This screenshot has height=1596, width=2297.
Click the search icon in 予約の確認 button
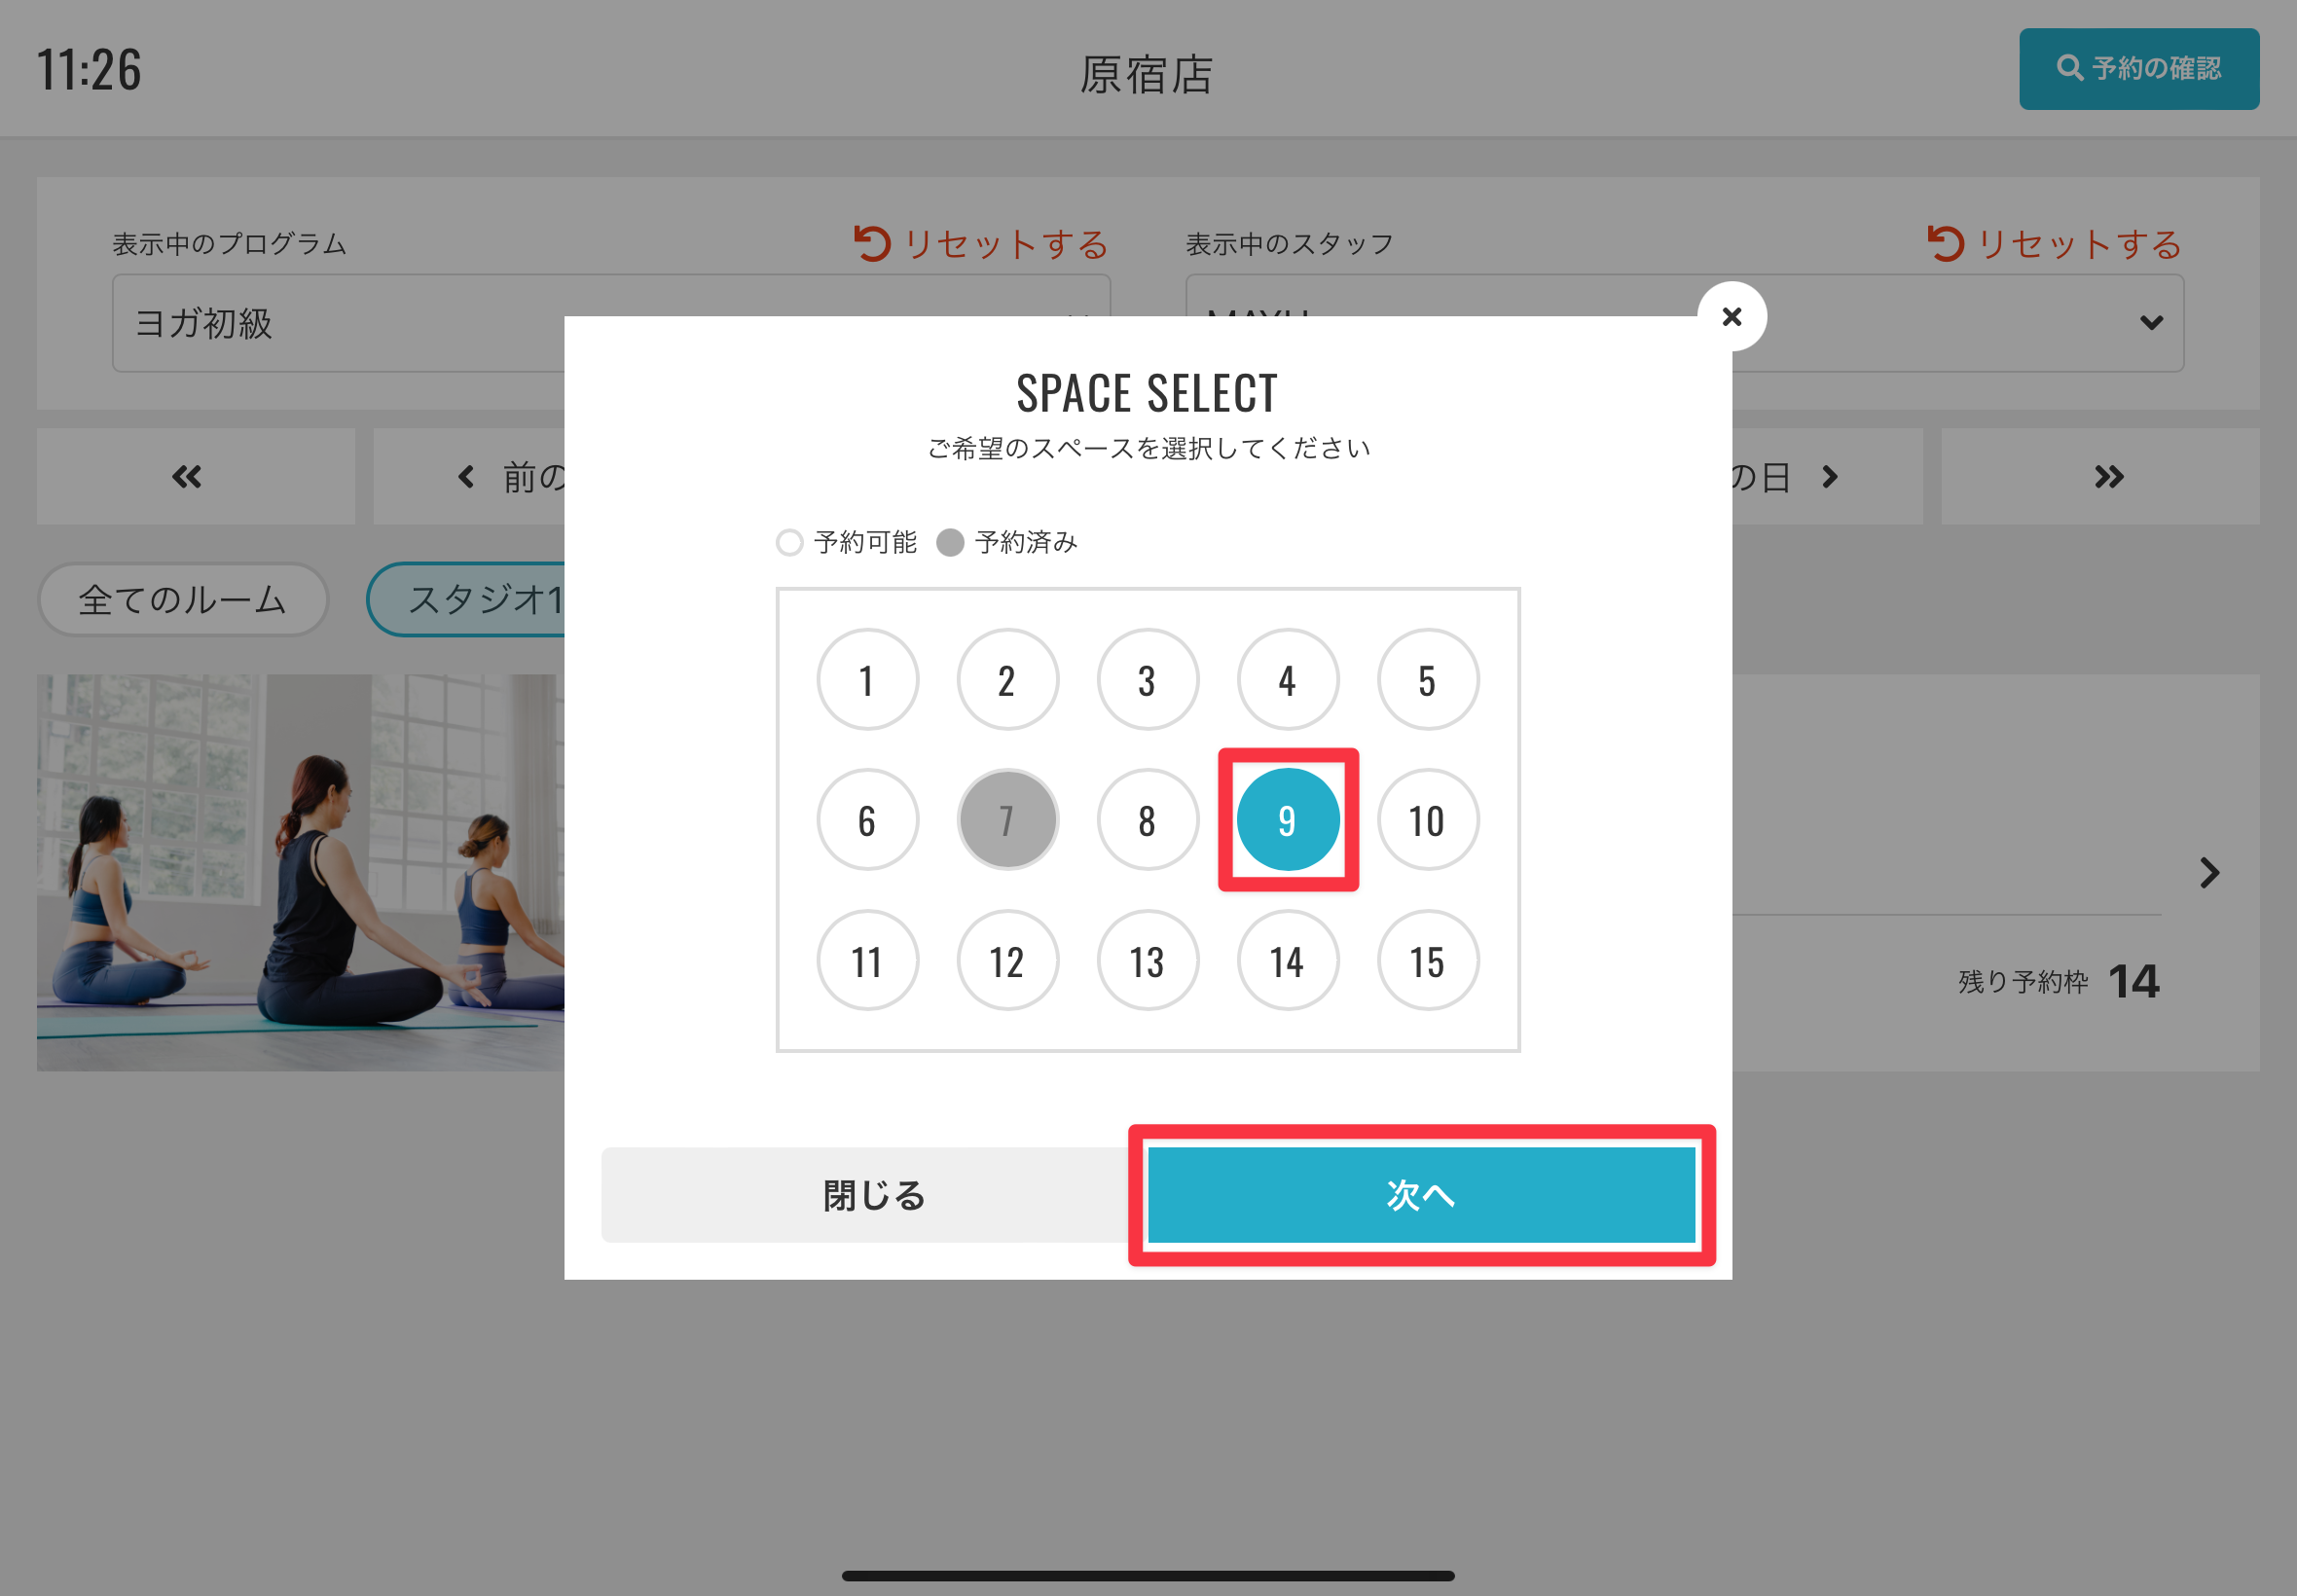(x=2069, y=68)
